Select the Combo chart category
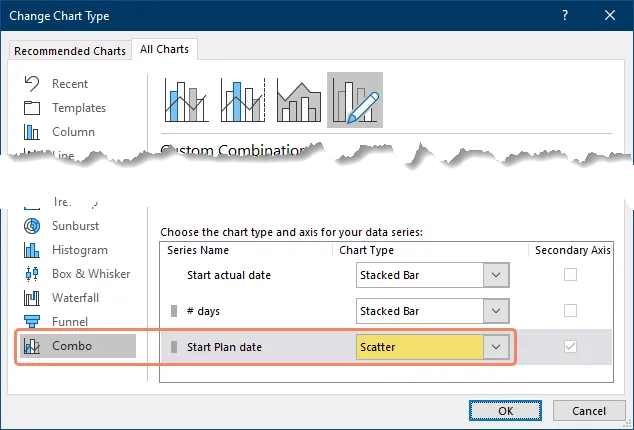Image resolution: width=634 pixels, height=430 pixels. 71,346
